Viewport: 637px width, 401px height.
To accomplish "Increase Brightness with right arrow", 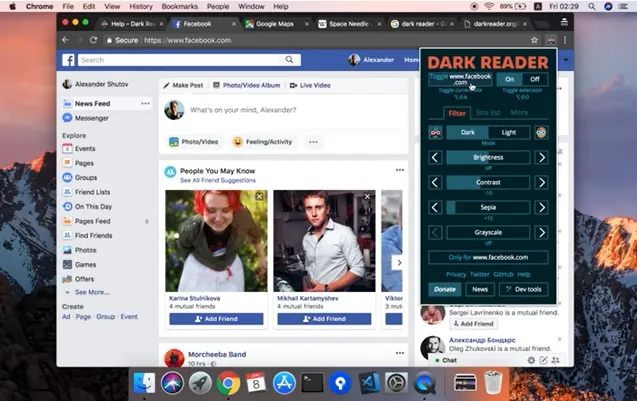I will 542,158.
